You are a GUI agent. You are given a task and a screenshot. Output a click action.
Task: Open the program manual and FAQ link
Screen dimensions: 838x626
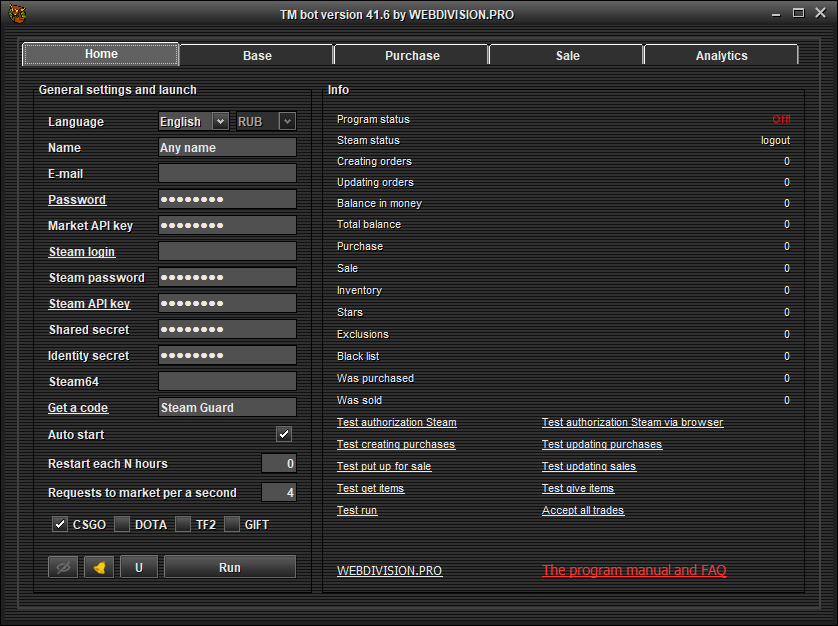[x=634, y=570]
